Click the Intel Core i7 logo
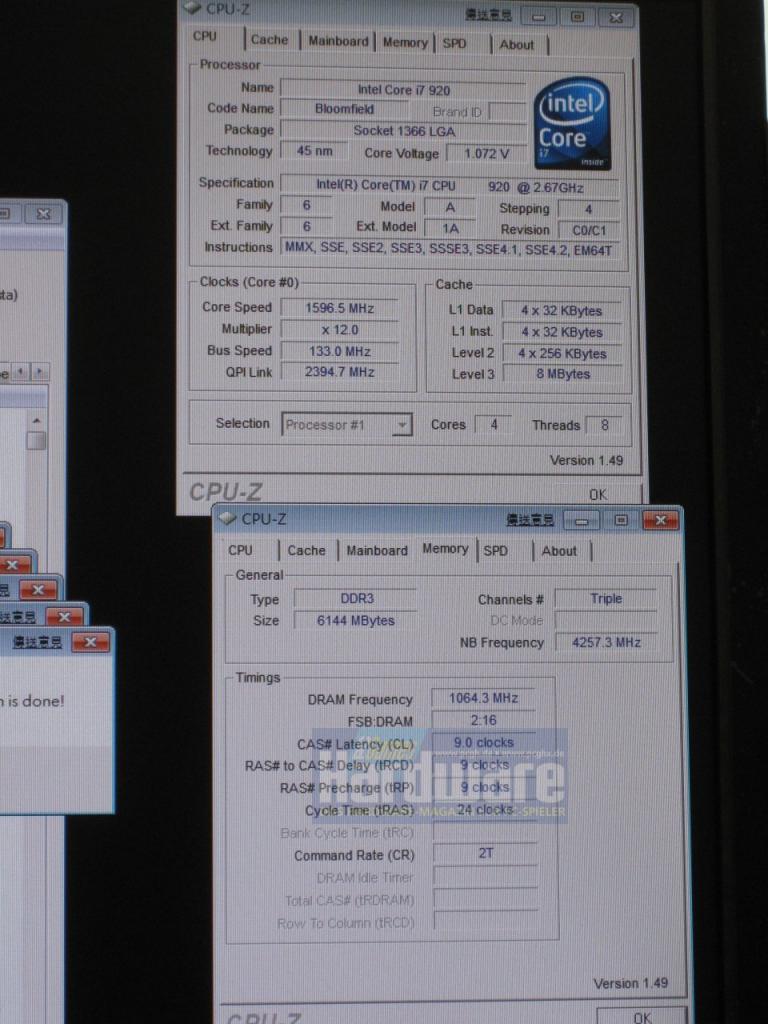768x1024 pixels. [572, 123]
